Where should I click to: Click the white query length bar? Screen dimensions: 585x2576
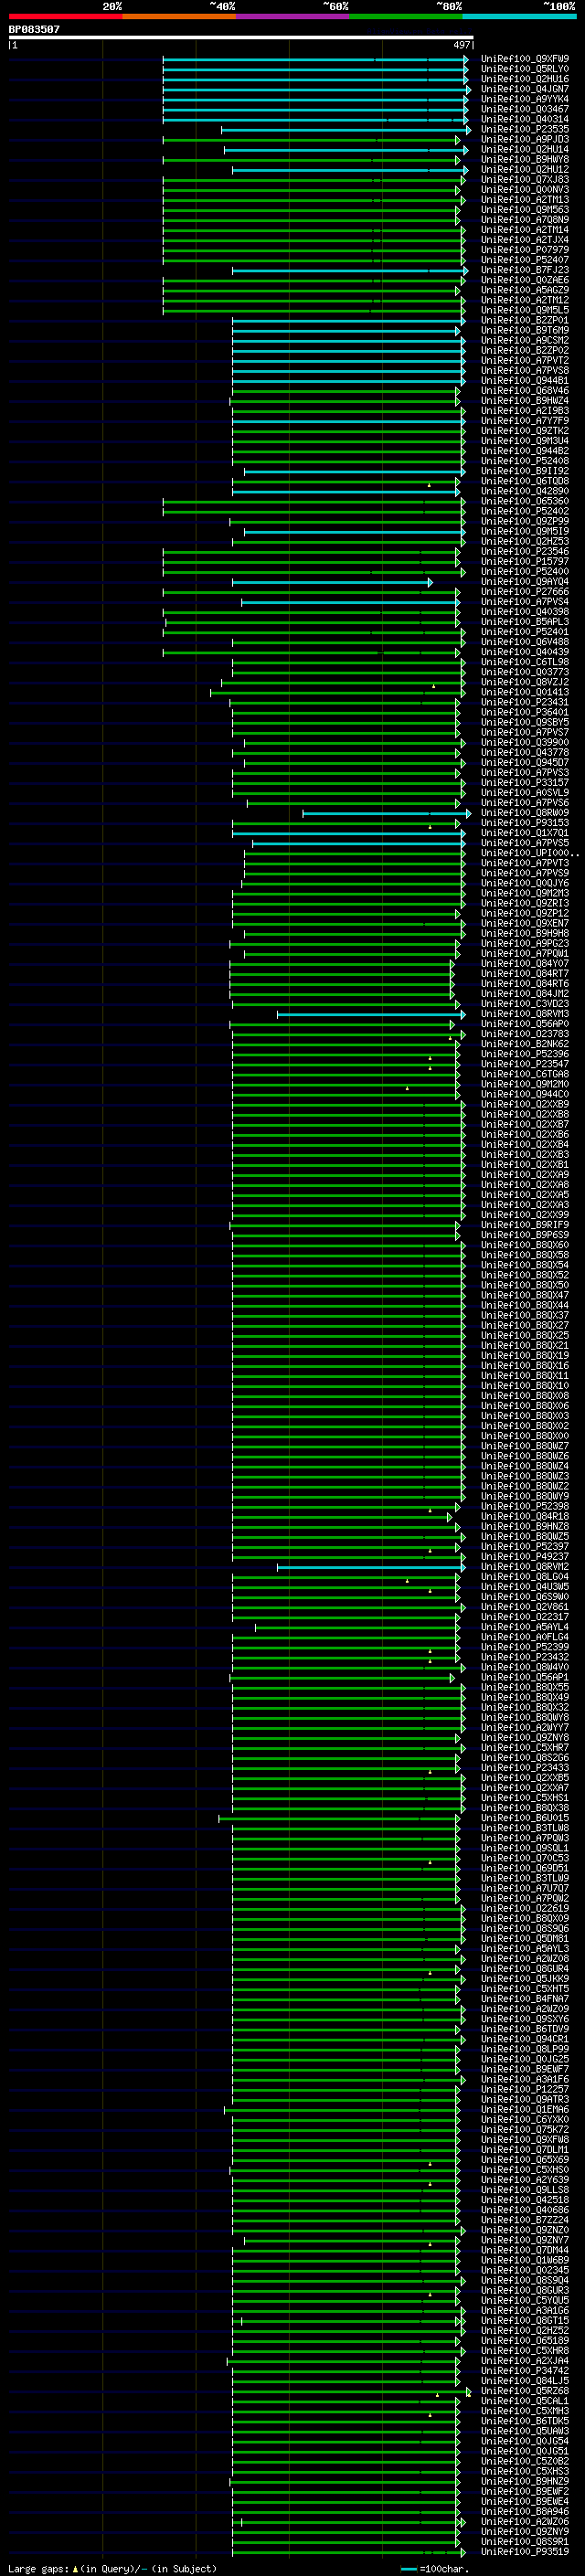point(240,37)
